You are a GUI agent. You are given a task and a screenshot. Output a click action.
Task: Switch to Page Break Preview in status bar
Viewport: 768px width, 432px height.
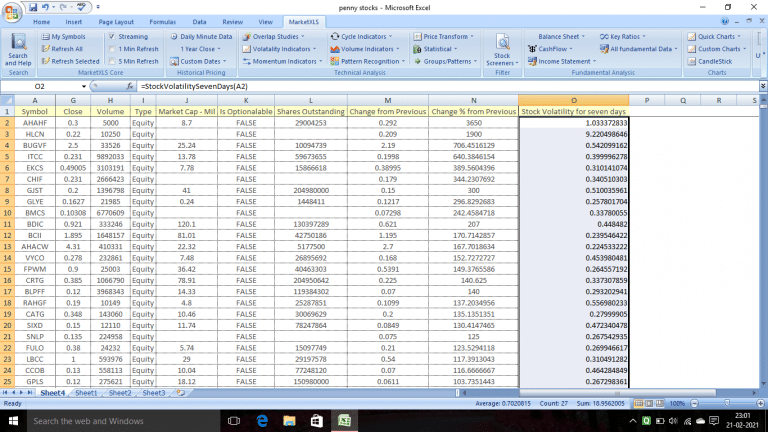(660, 404)
